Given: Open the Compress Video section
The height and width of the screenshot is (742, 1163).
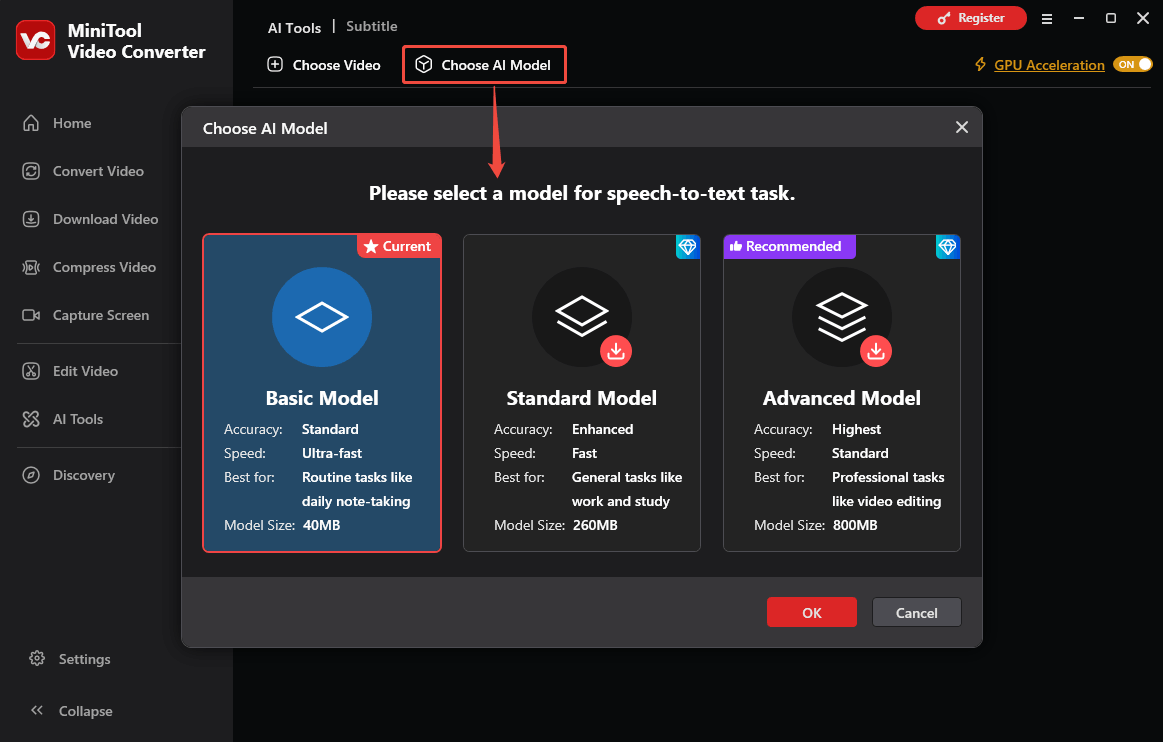Looking at the screenshot, I should tap(89, 267).
